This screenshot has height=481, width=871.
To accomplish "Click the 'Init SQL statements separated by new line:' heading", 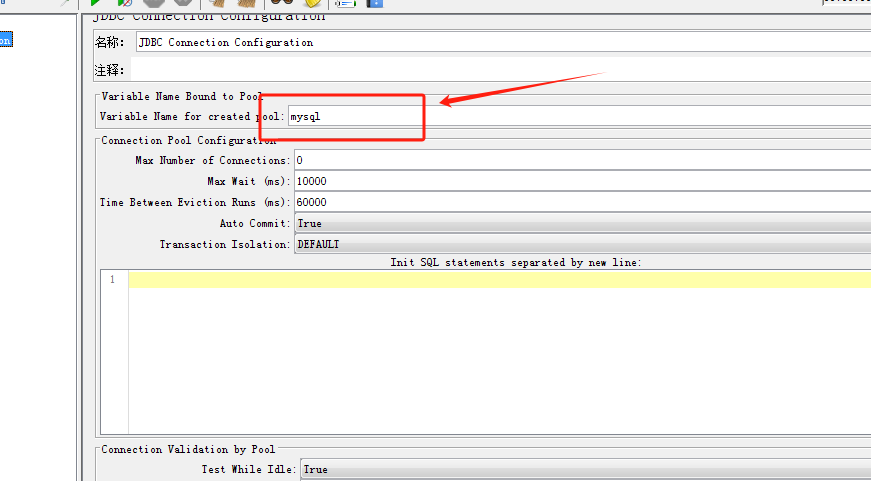I will [515, 262].
